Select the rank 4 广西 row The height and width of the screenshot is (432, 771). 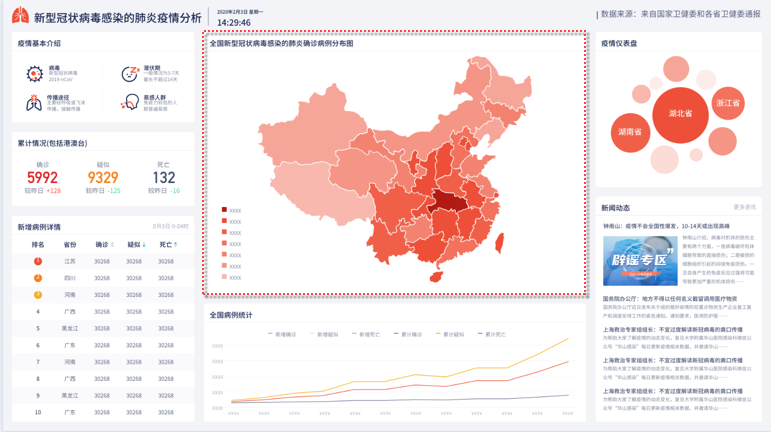click(x=103, y=312)
